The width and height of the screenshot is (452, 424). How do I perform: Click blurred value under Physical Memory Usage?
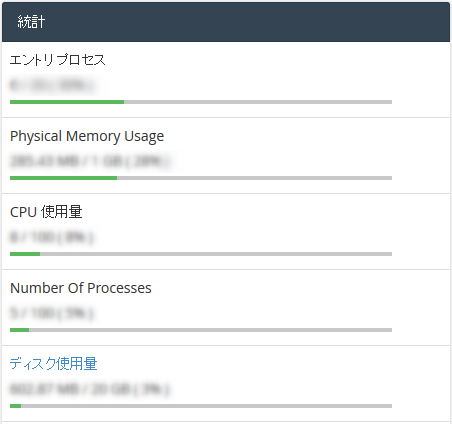pyautogui.click(x=90, y=161)
